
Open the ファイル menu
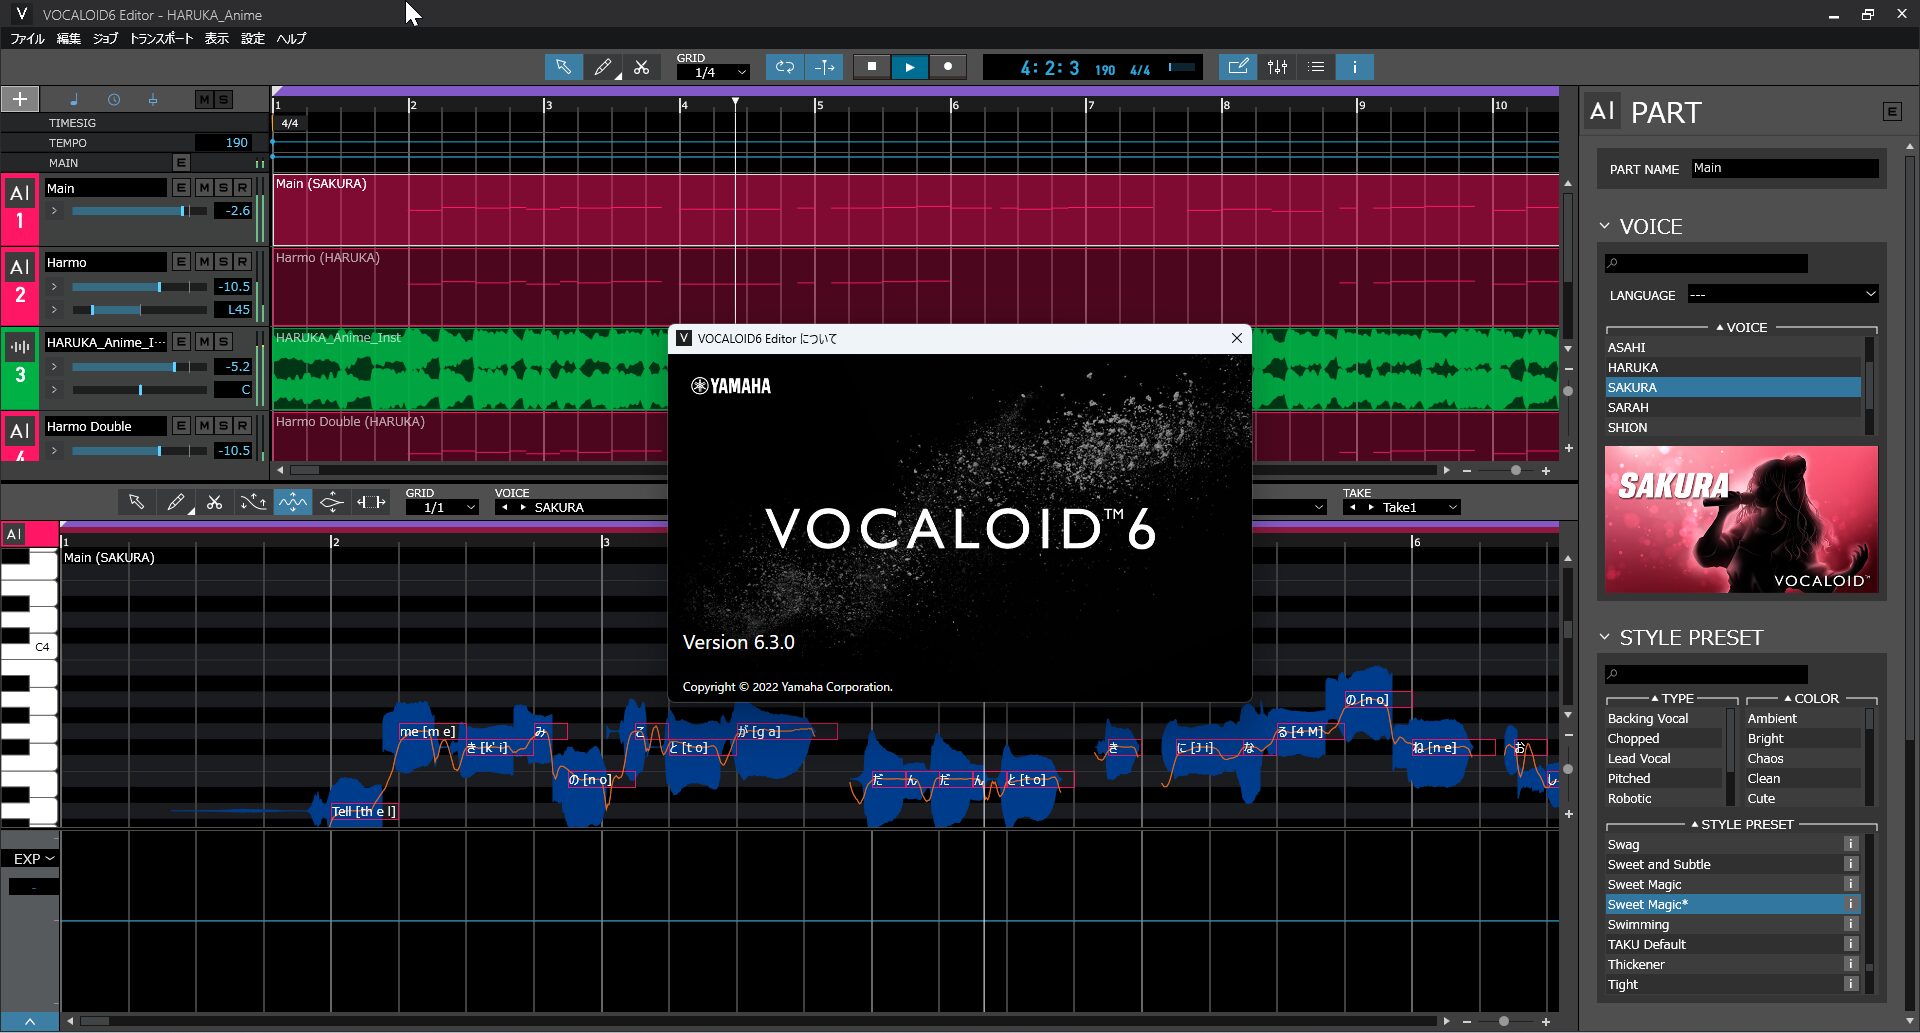[x=28, y=38]
